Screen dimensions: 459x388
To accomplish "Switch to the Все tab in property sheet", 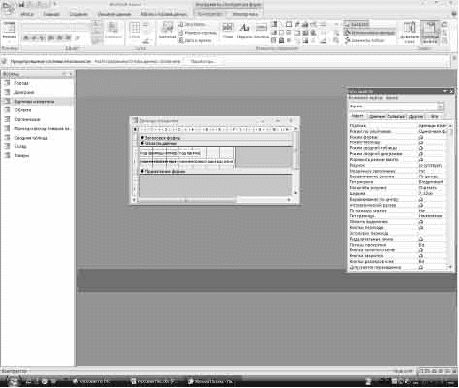I will click(434, 116).
